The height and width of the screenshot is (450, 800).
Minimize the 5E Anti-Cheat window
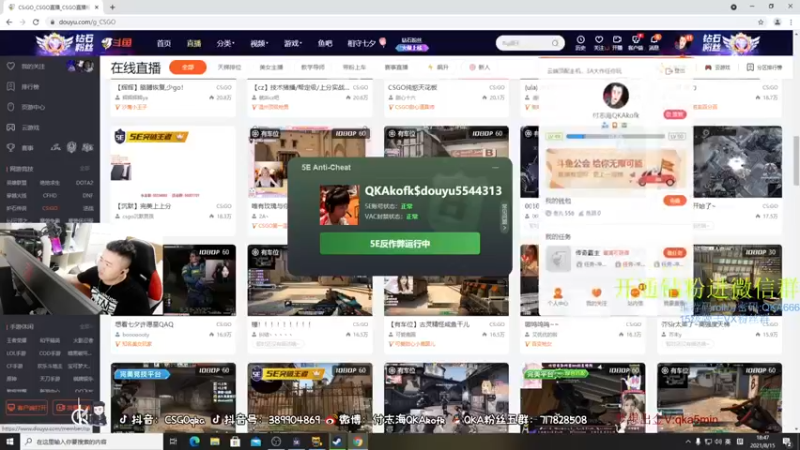click(495, 167)
